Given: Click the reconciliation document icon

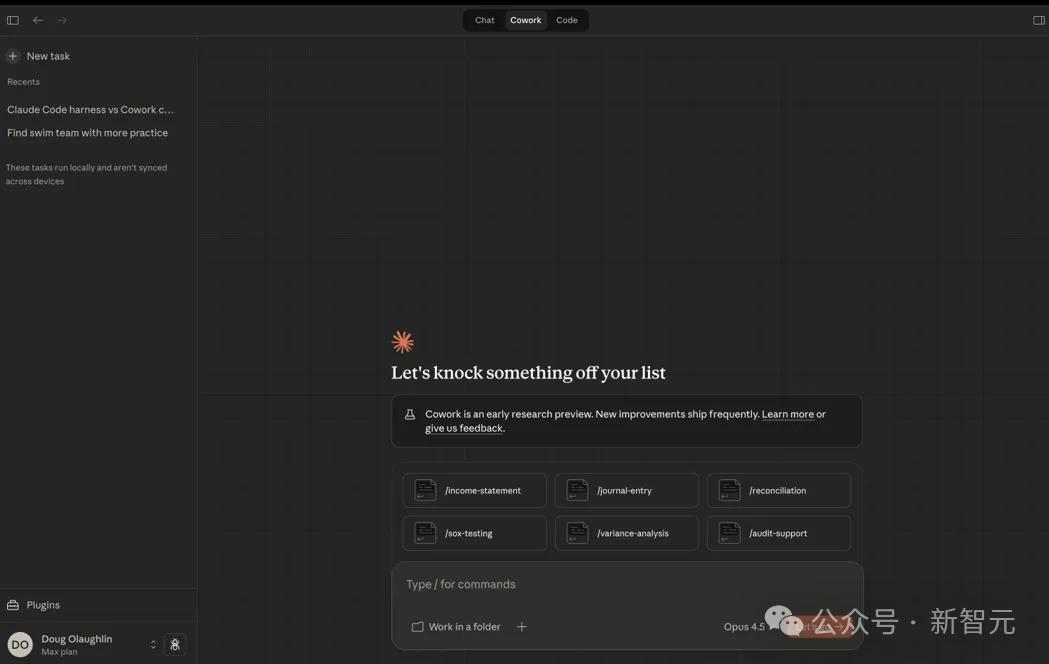Looking at the screenshot, I should 729,490.
